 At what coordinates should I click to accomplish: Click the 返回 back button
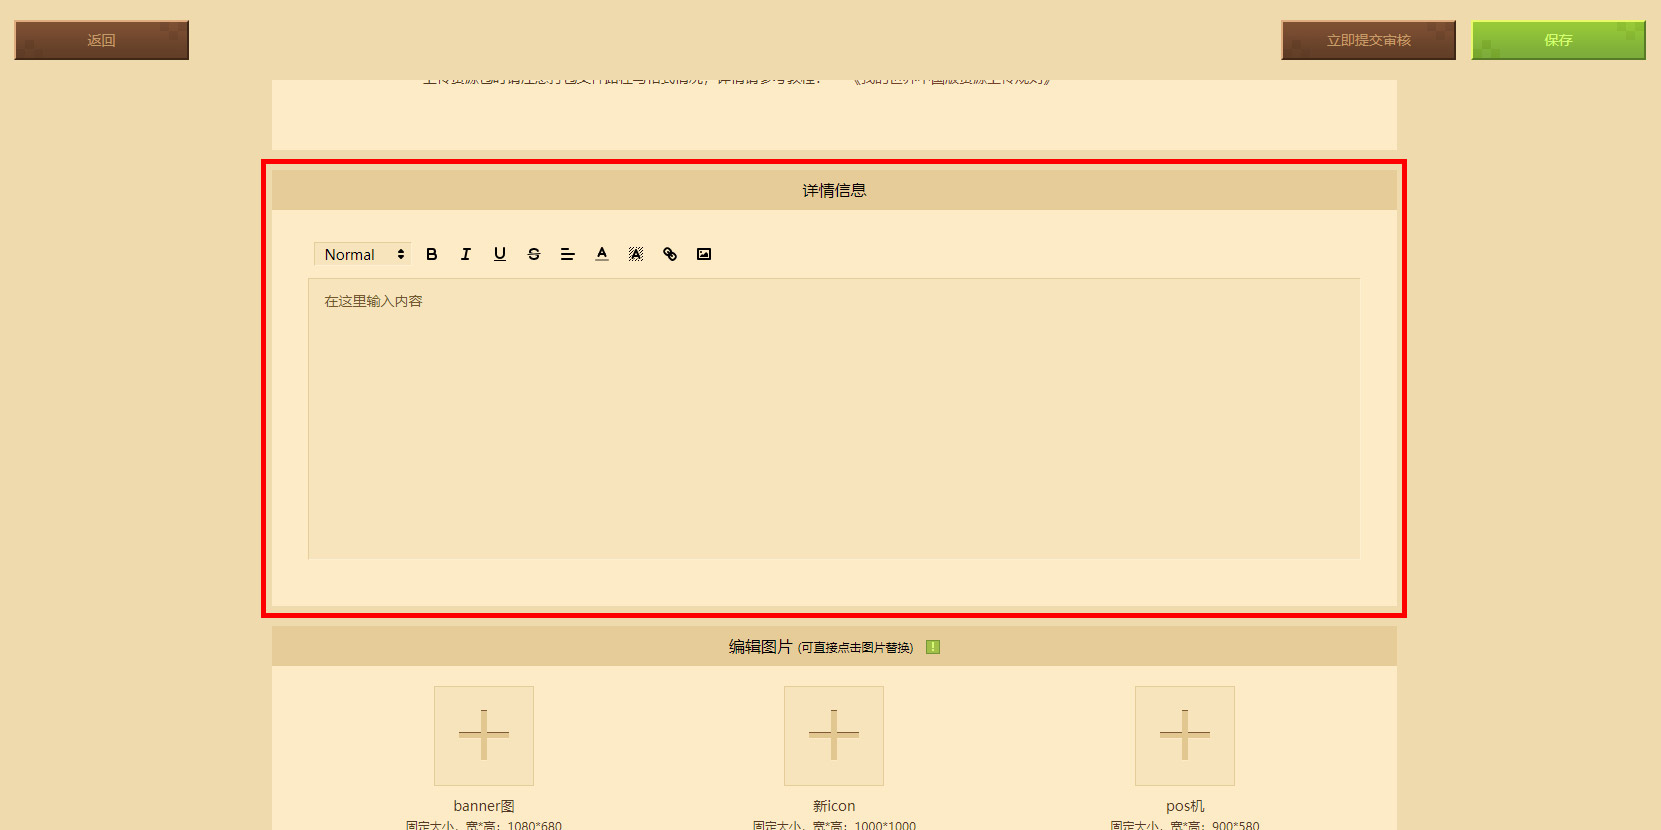pyautogui.click(x=101, y=40)
